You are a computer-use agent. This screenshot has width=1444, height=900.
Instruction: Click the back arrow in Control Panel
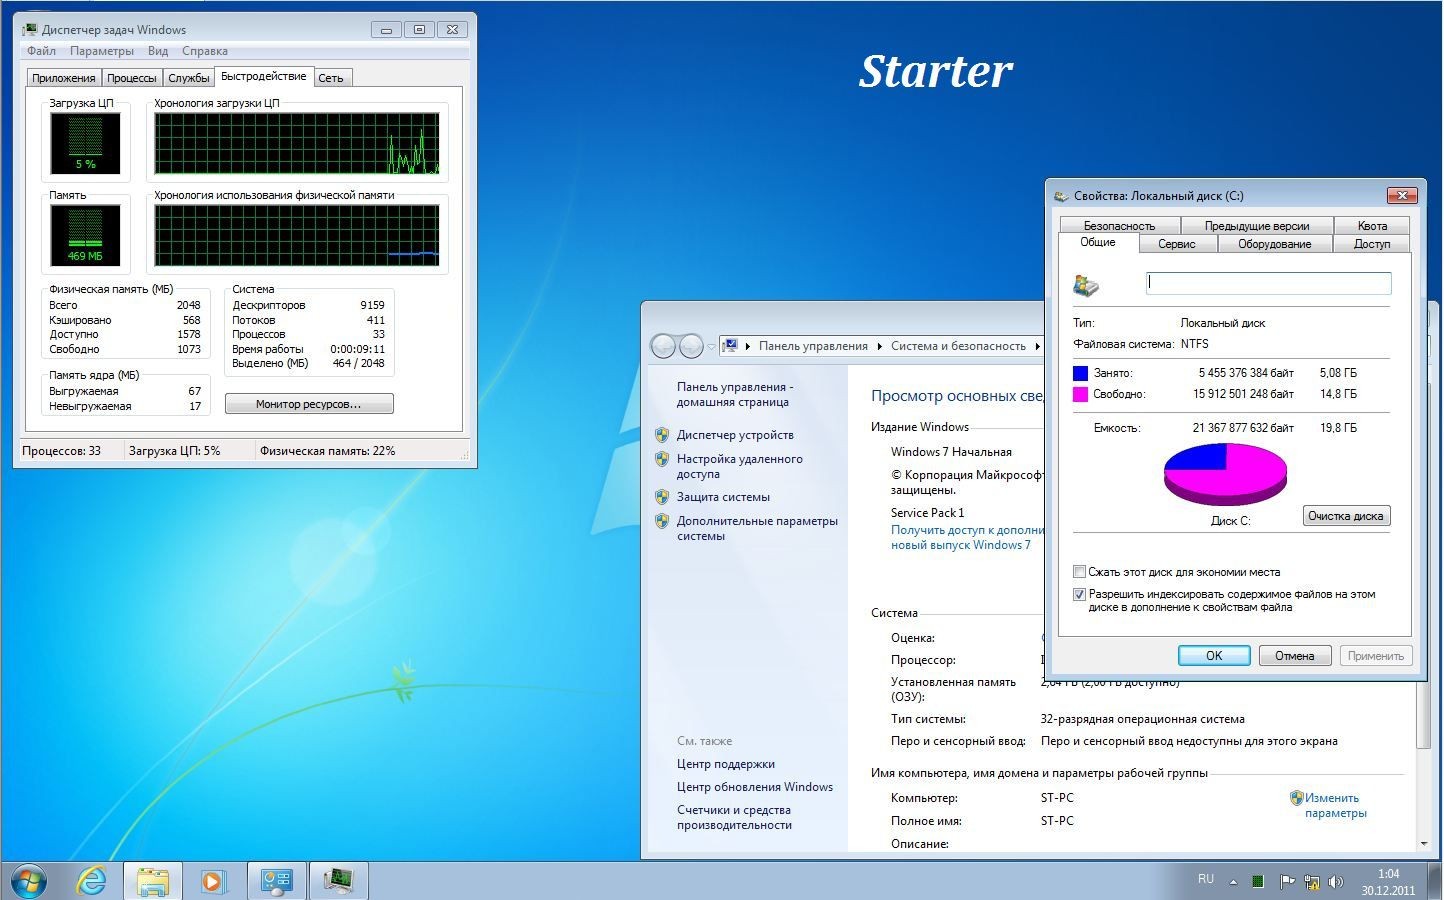point(663,346)
